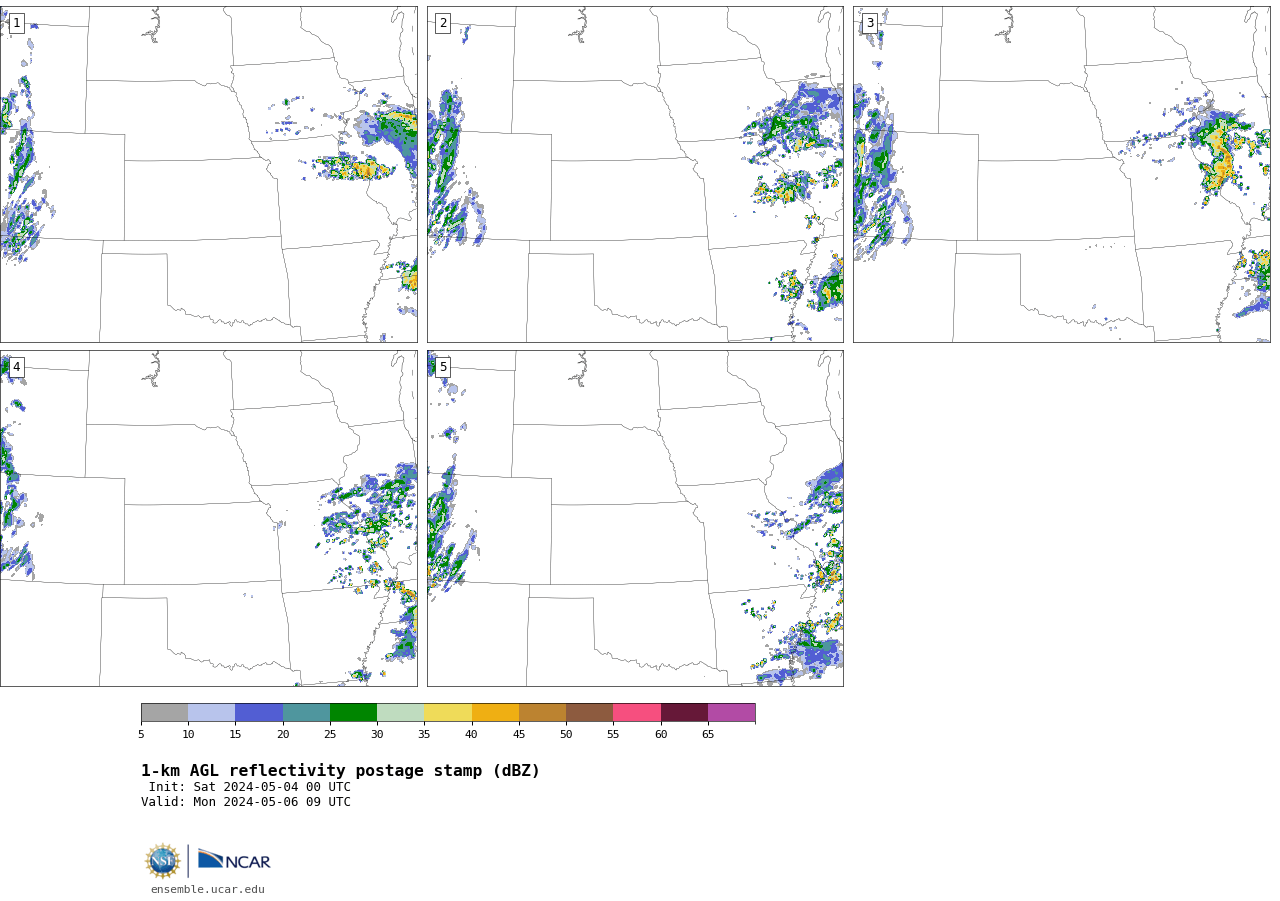Click the colorbar tick label 65
The width and height of the screenshot is (1280, 901).
click(708, 735)
